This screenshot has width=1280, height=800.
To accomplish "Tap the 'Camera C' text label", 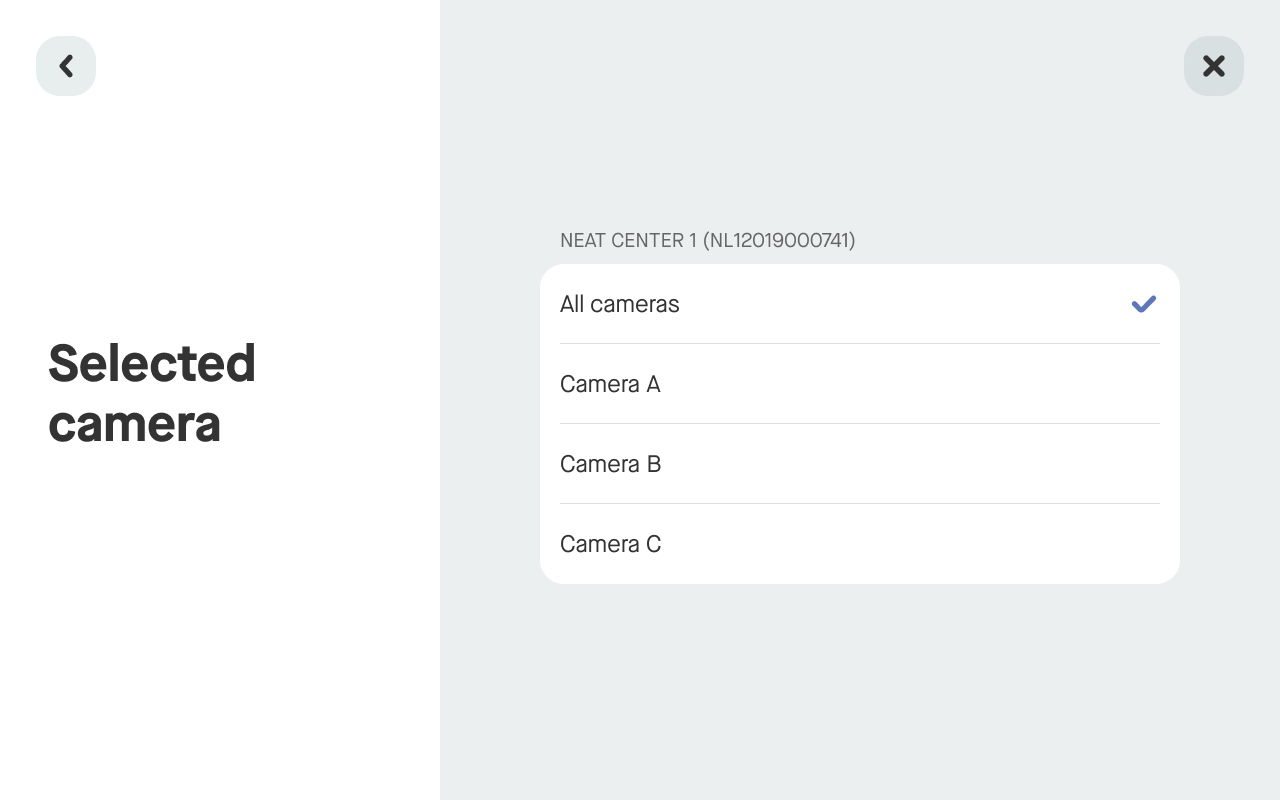I will [610, 544].
